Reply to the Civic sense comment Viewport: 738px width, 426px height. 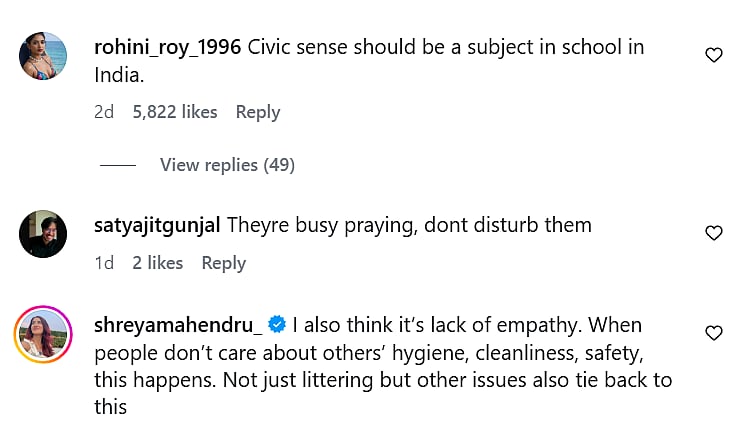pos(257,112)
